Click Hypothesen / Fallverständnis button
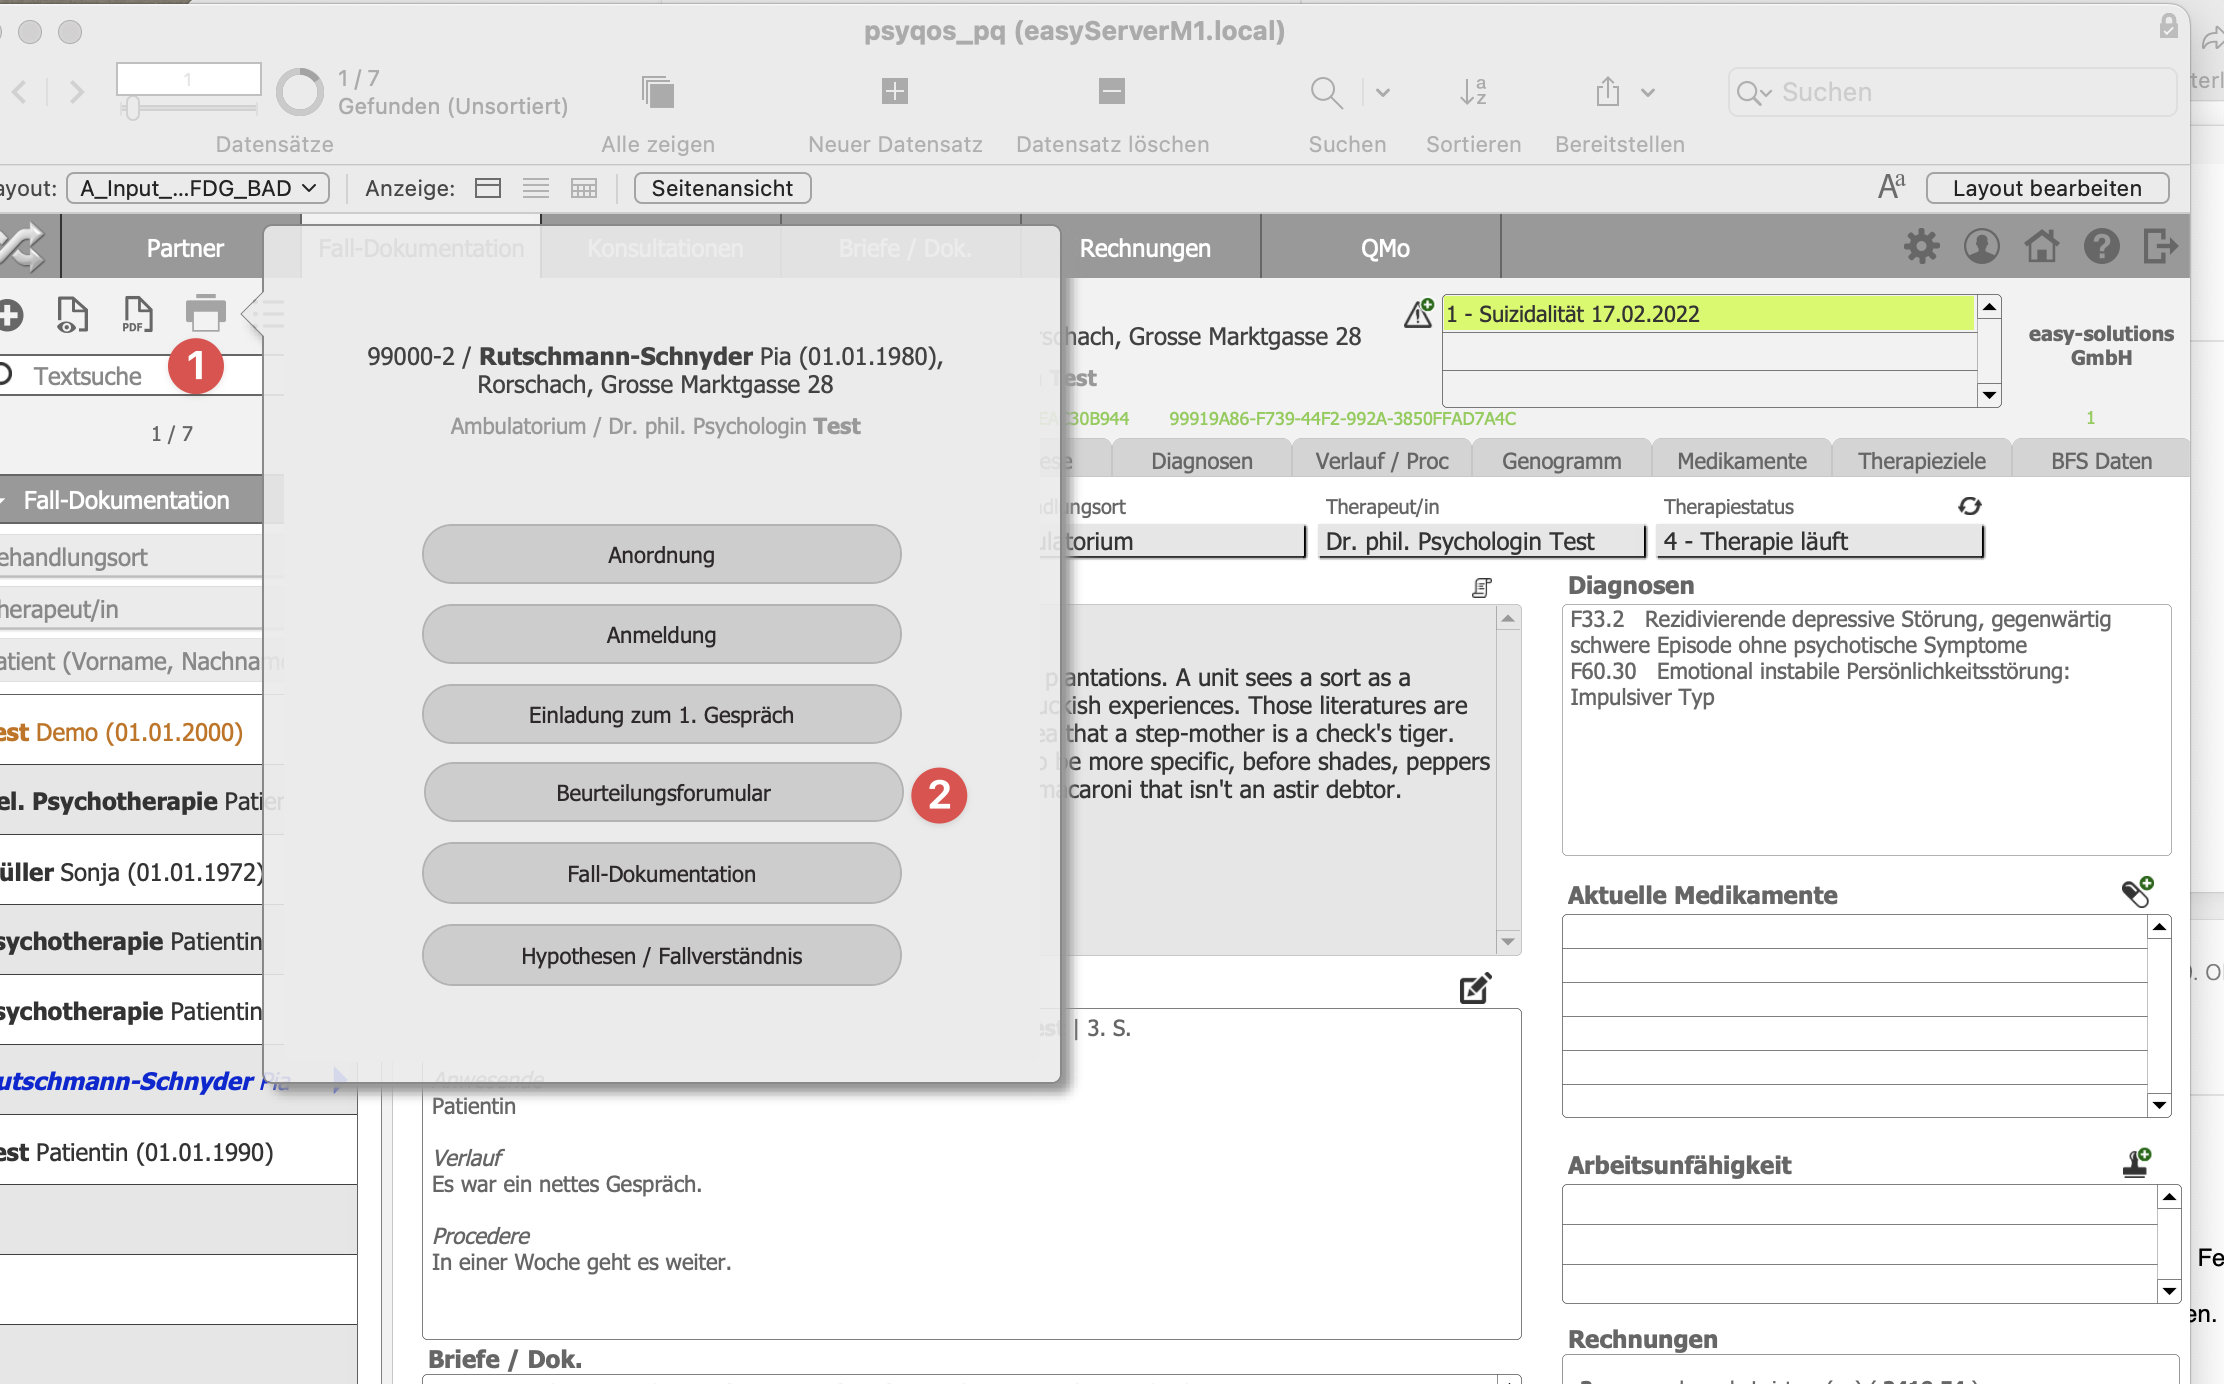Image resolution: width=2224 pixels, height=1384 pixels. pos(661,956)
